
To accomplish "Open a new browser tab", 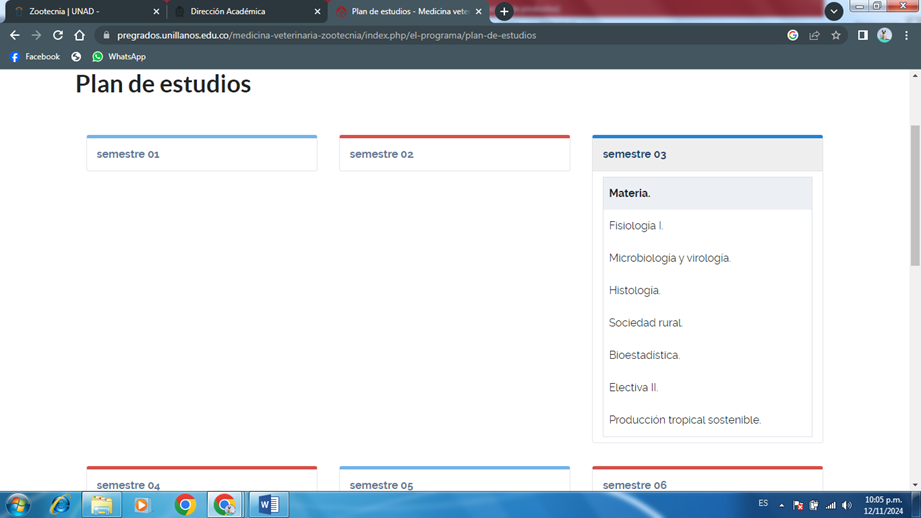I will pos(504,12).
